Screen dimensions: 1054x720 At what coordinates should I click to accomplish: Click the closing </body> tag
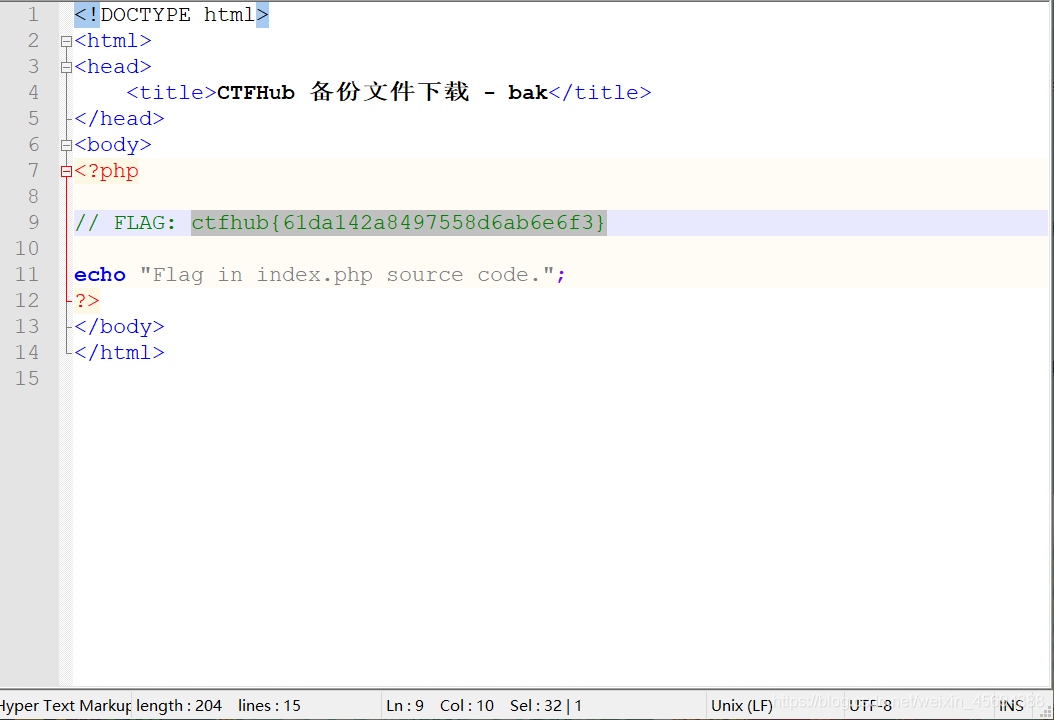[x=119, y=327]
